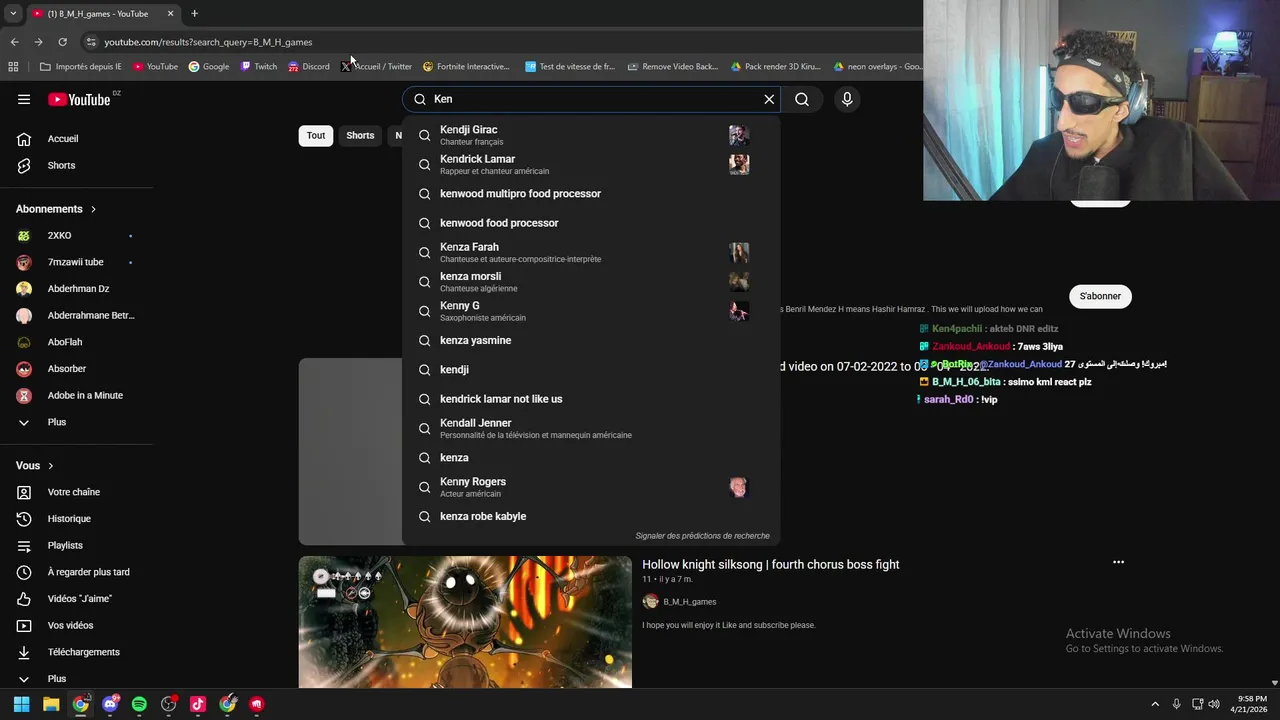
Task: Select the plain kenza suggestion
Action: (x=591, y=458)
